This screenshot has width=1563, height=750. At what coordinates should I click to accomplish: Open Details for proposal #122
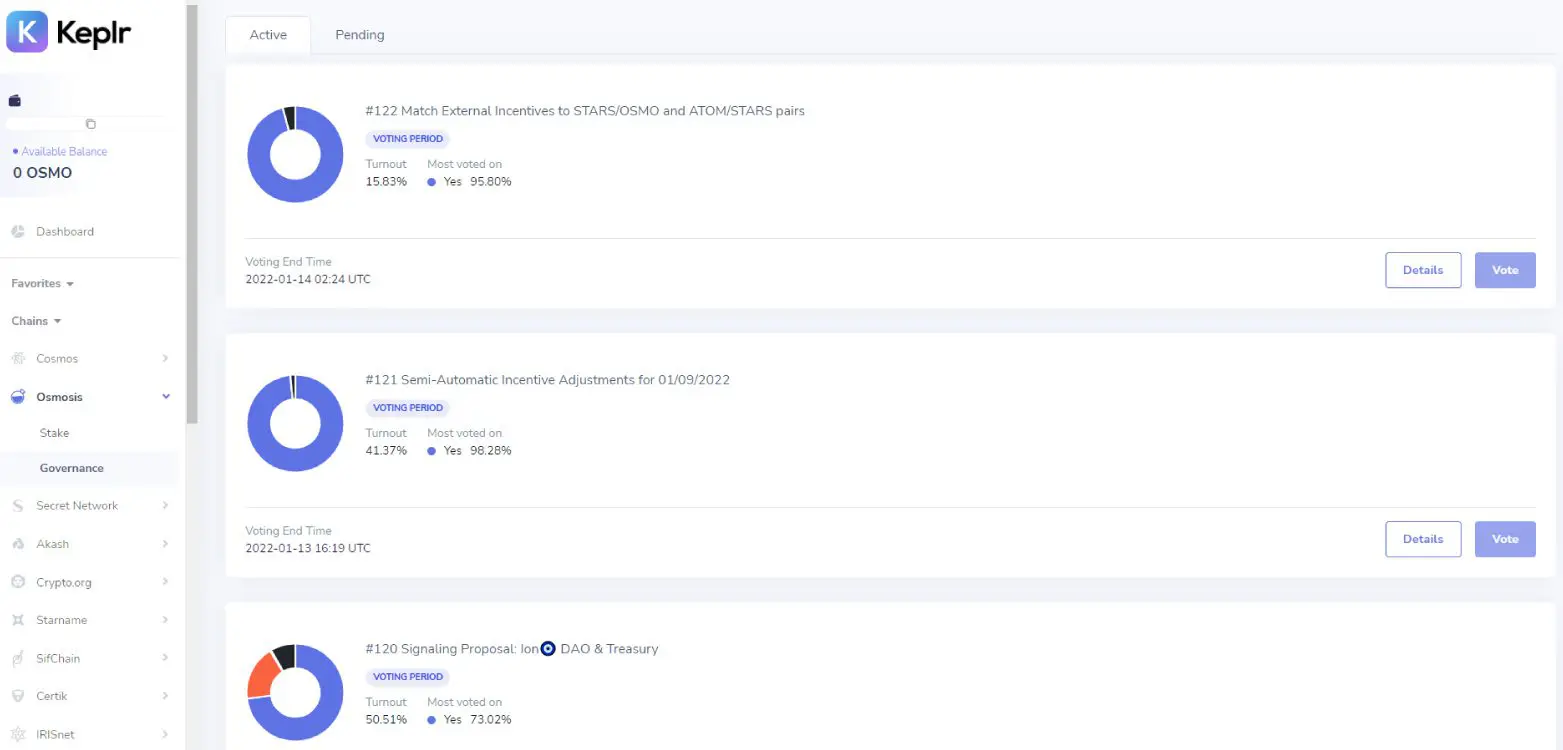[1423, 270]
